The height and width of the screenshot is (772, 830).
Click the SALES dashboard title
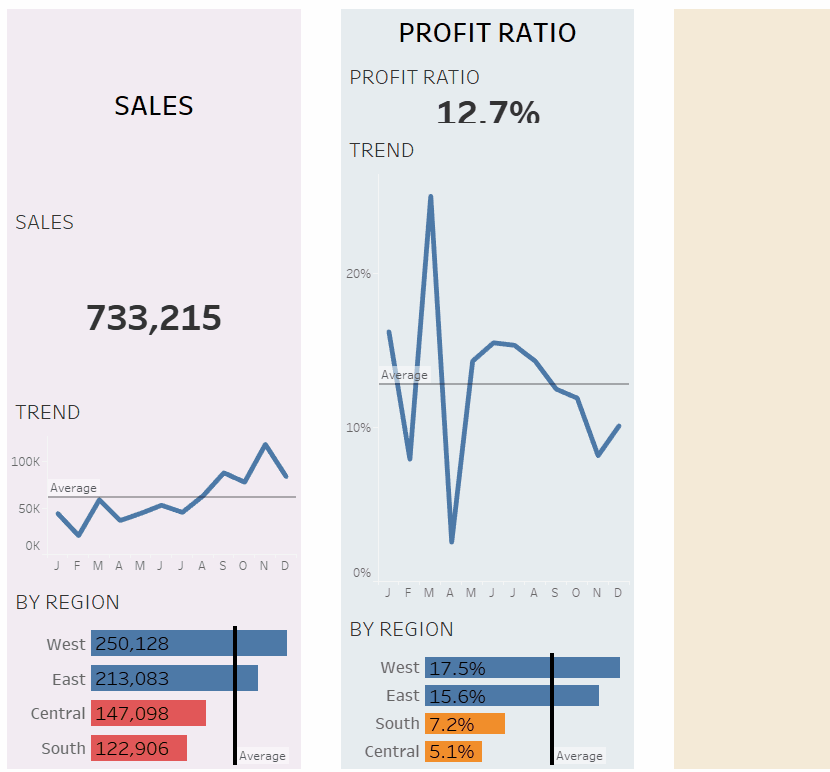click(154, 106)
